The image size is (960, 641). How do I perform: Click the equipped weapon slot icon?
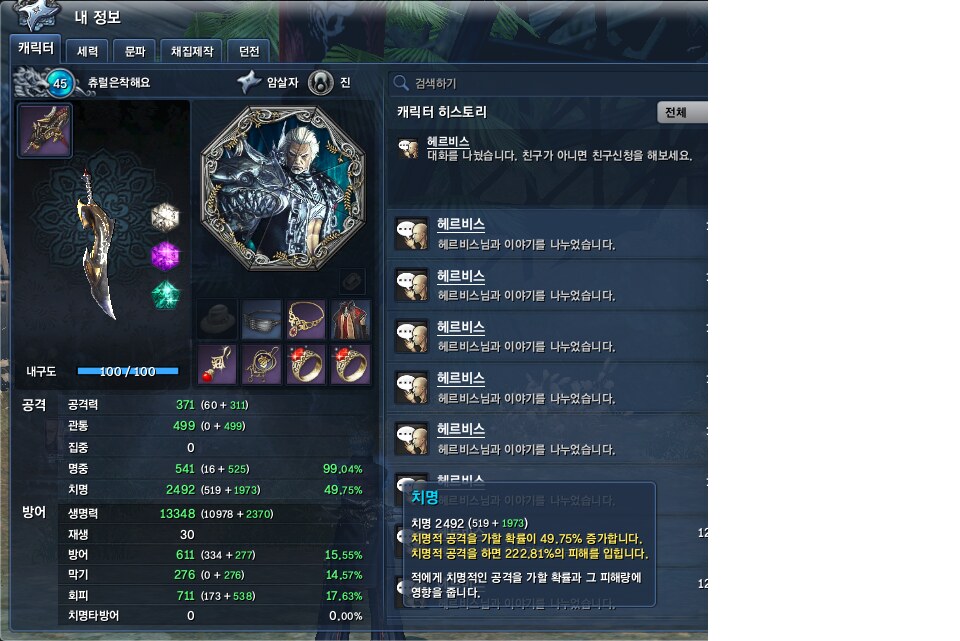(x=45, y=130)
